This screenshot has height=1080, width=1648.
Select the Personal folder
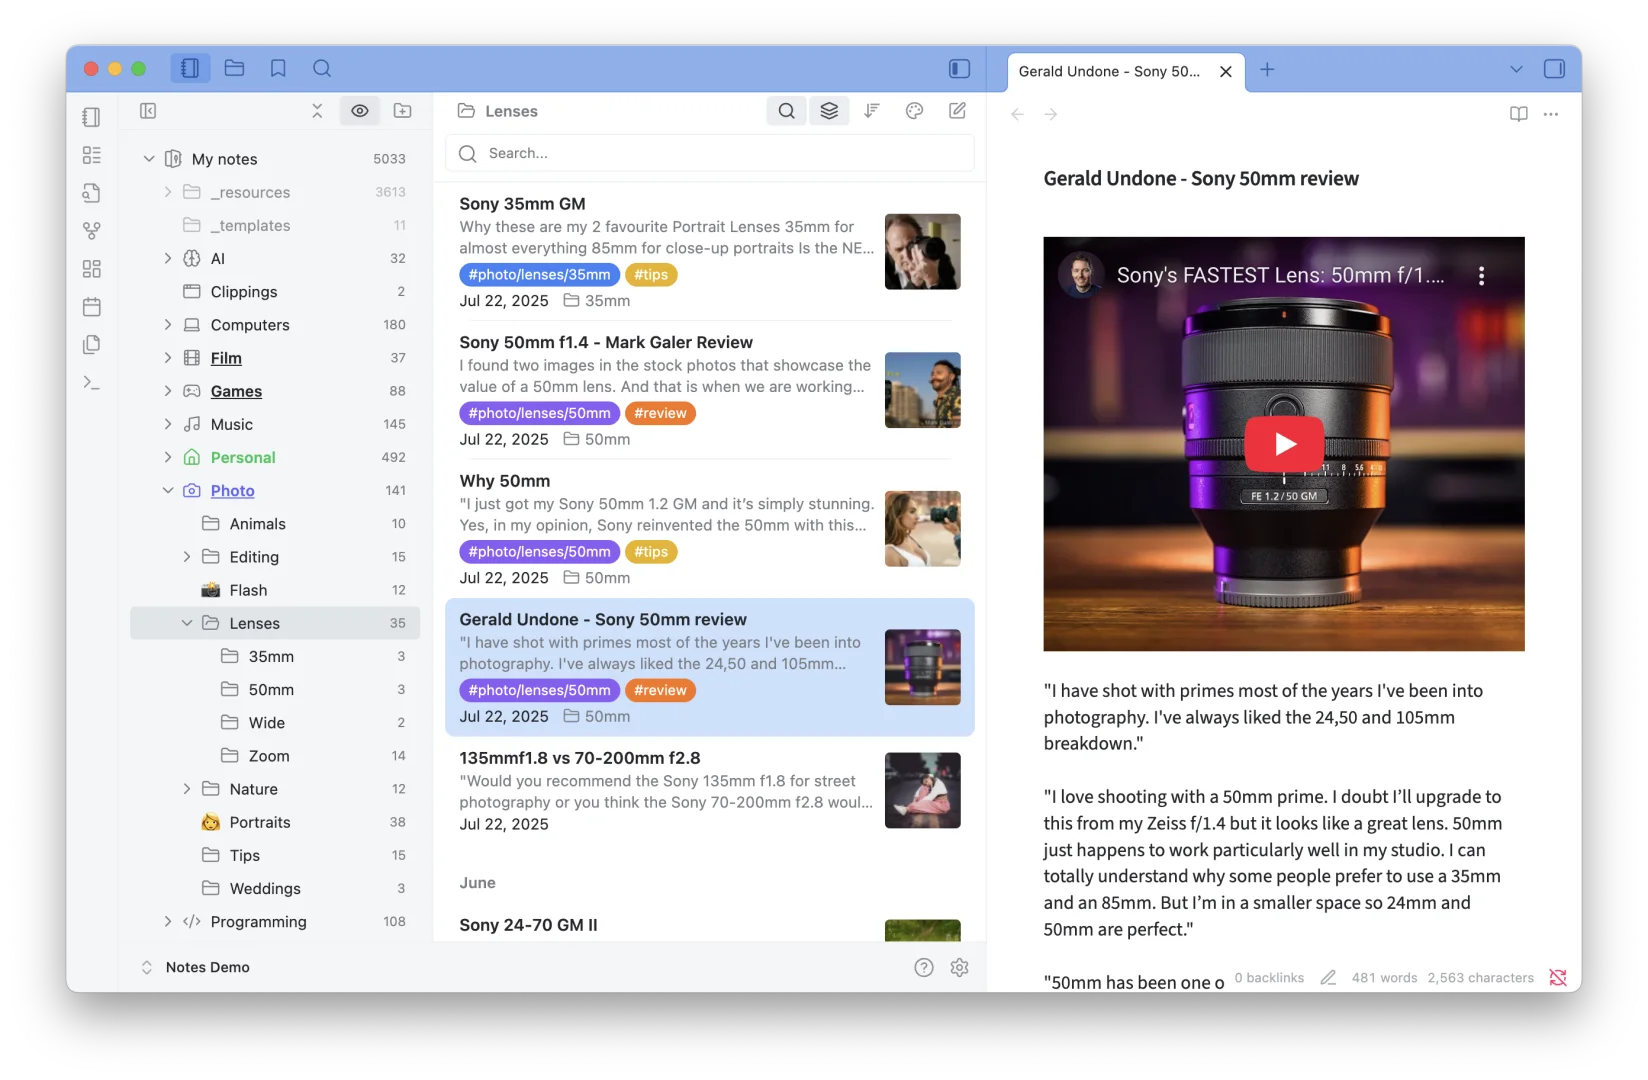[x=275, y=457]
